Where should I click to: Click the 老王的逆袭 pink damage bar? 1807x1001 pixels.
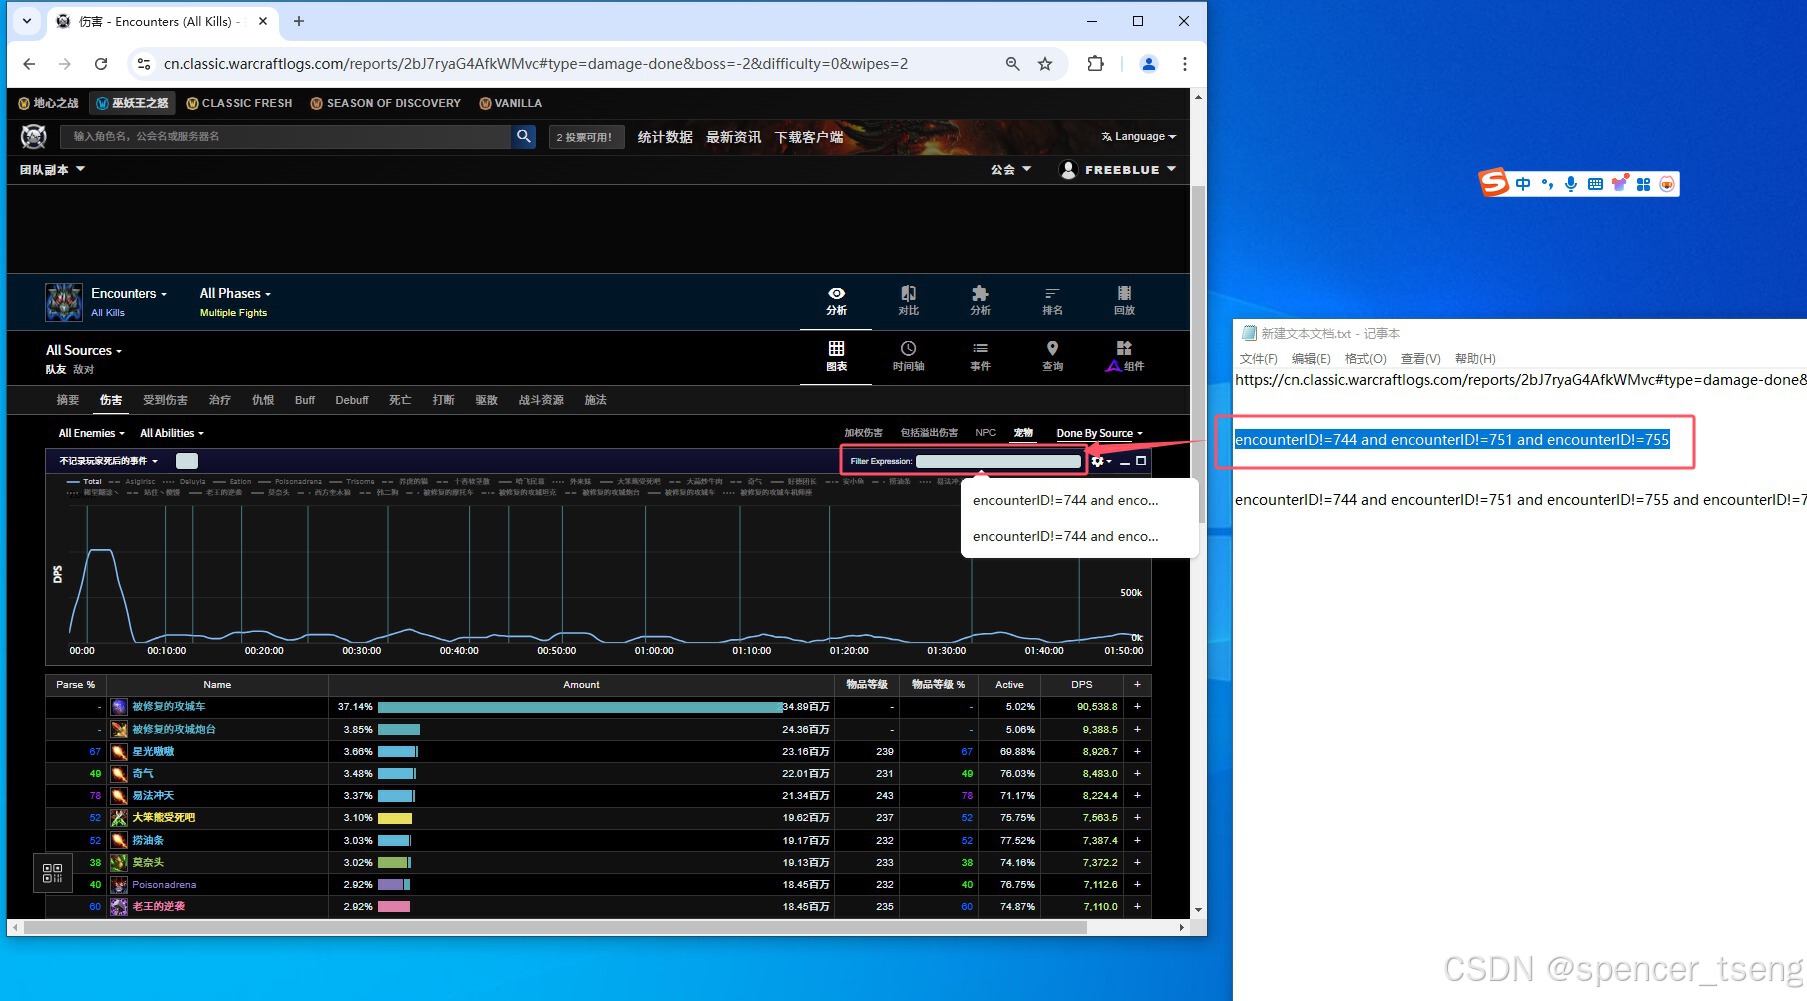coord(394,907)
